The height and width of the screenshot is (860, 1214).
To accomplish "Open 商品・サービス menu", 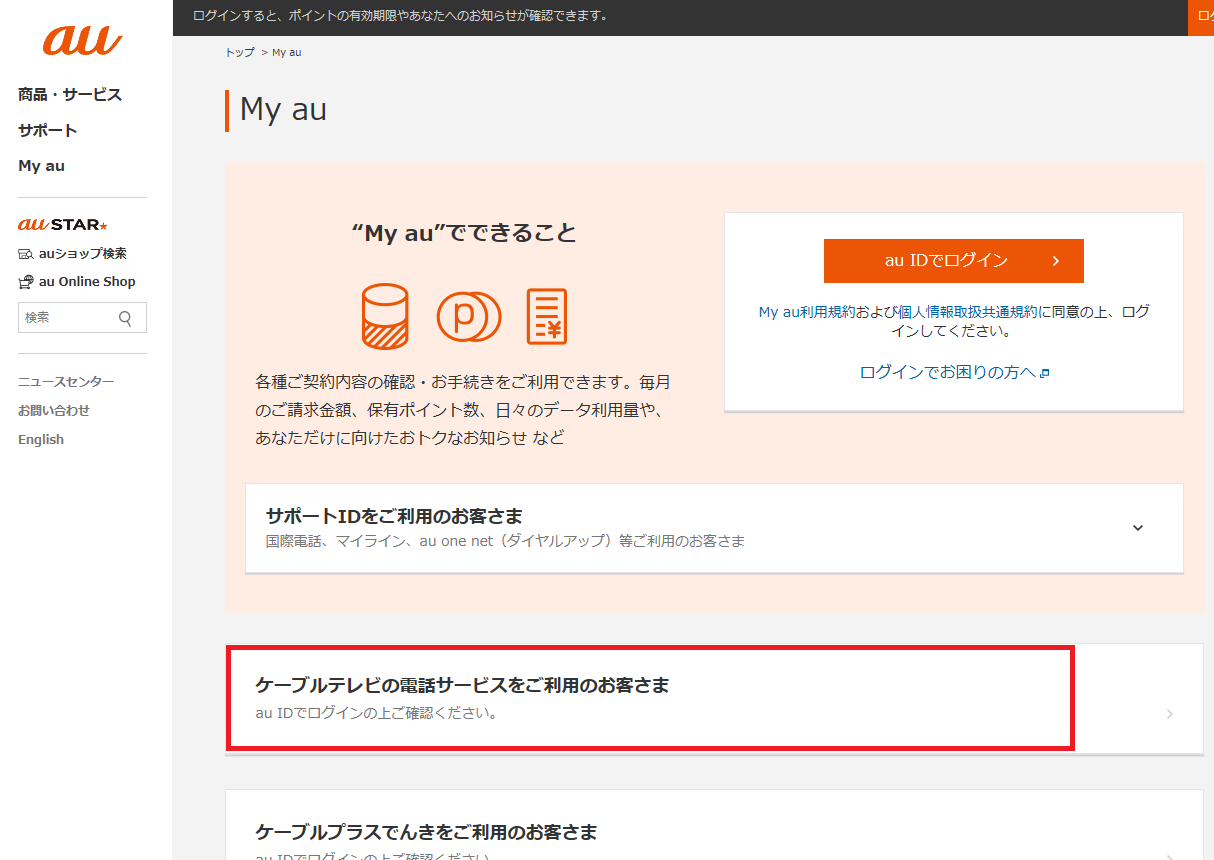I will (70, 95).
